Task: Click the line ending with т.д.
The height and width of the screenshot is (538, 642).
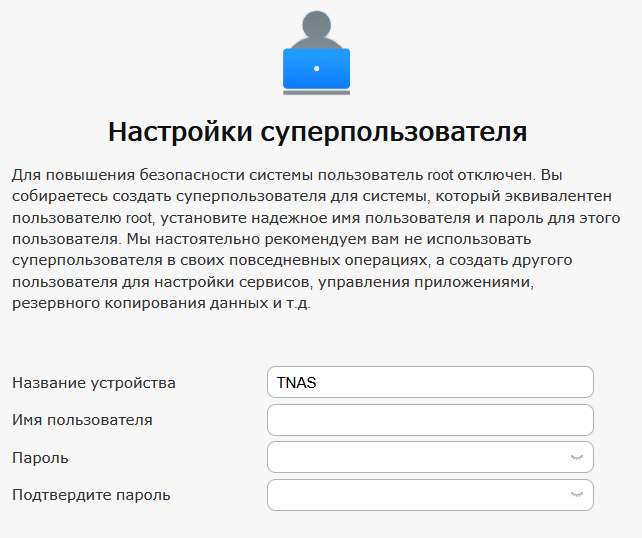Action: [x=161, y=303]
